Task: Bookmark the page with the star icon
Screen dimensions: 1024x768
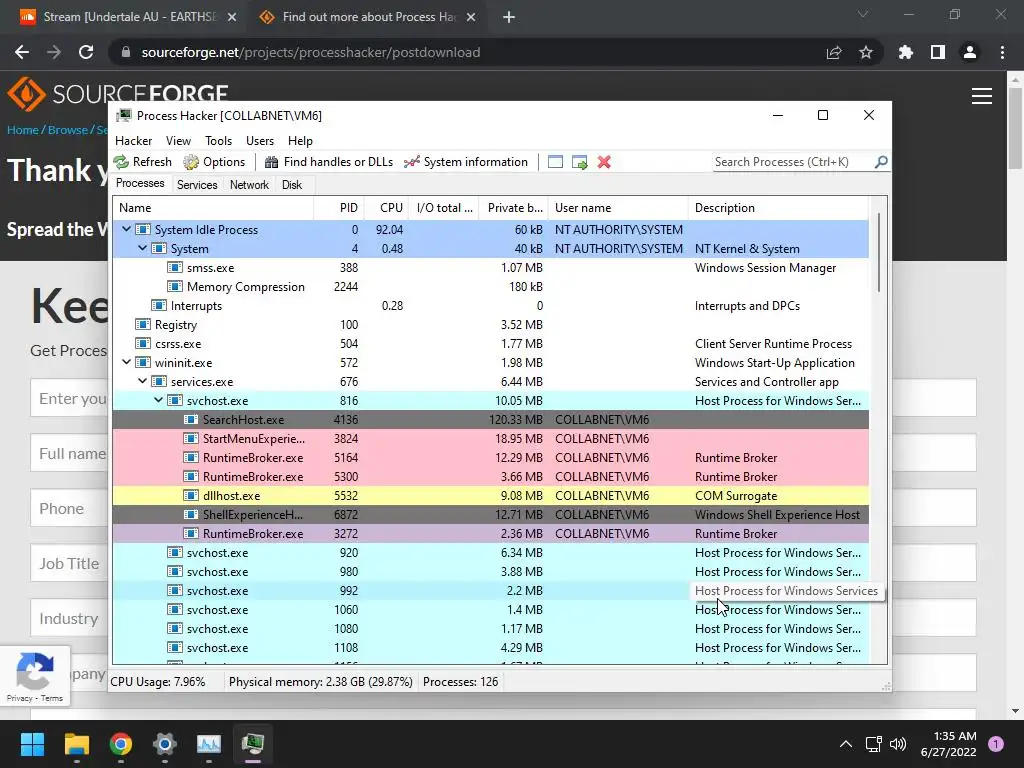Action: [866, 52]
